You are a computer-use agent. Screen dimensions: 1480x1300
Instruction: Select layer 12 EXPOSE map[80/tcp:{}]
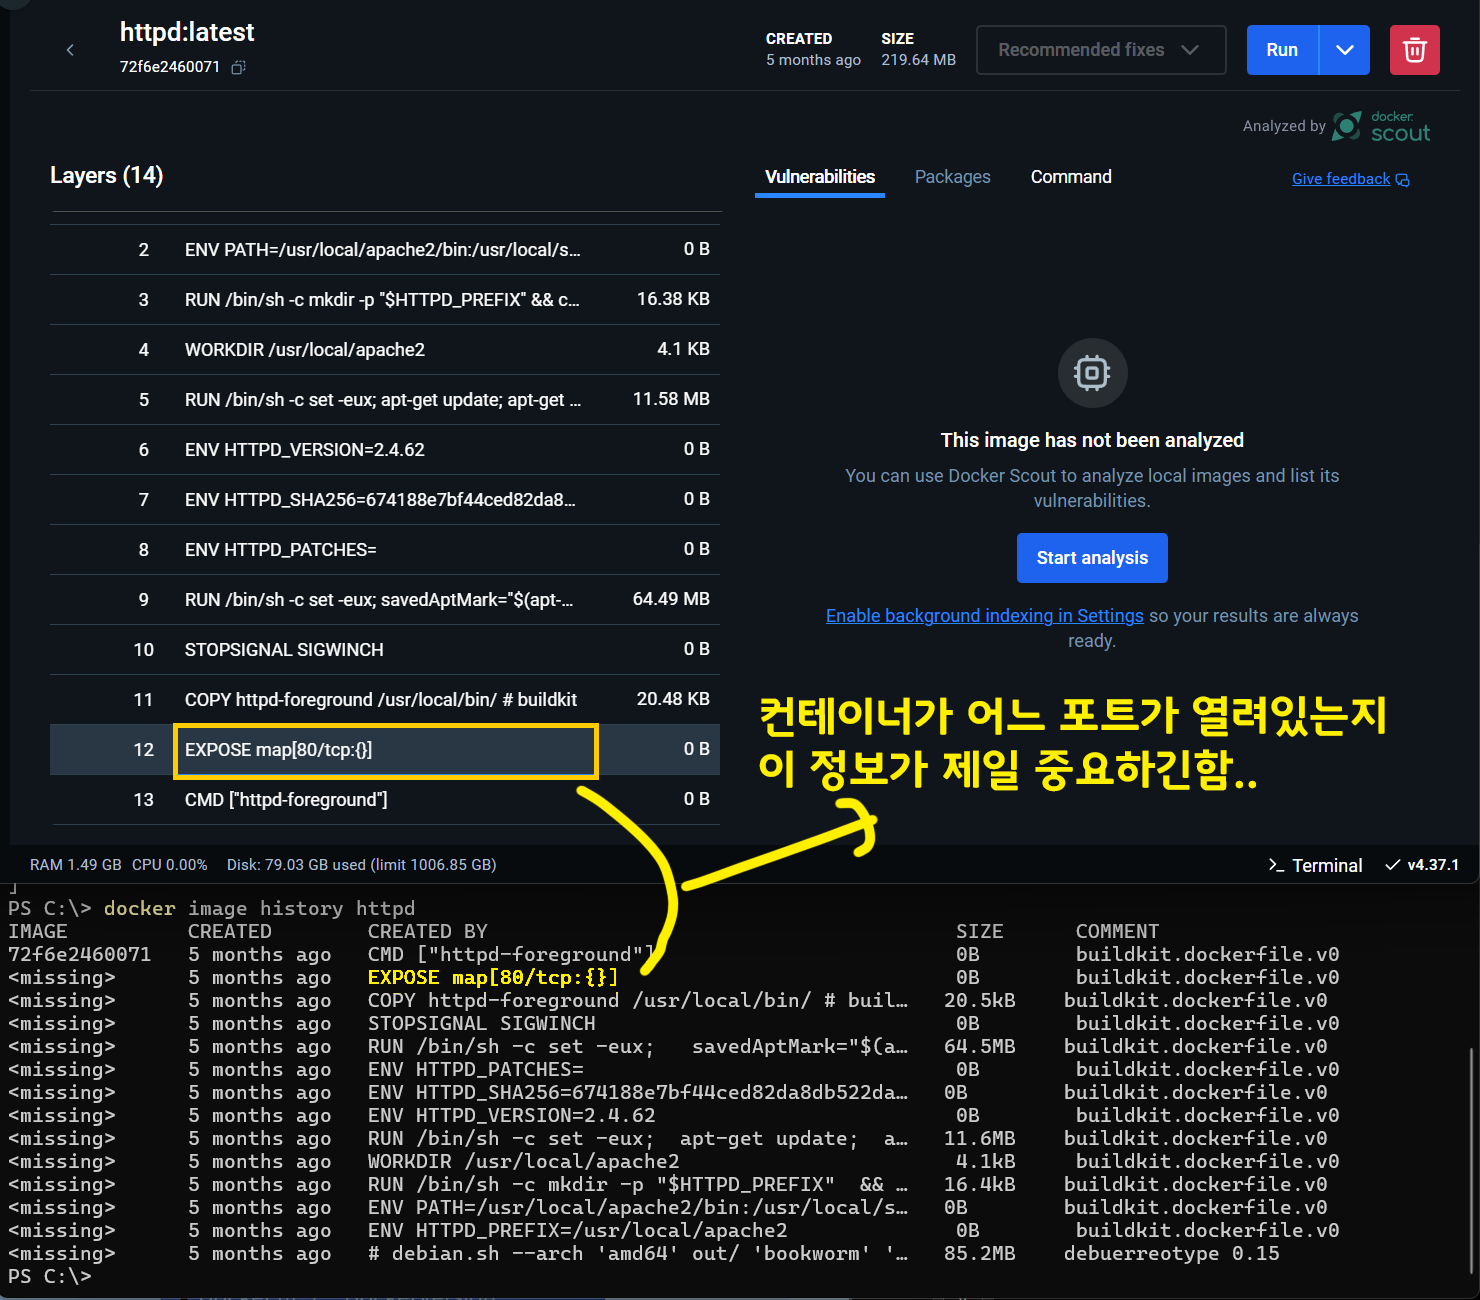(385, 749)
